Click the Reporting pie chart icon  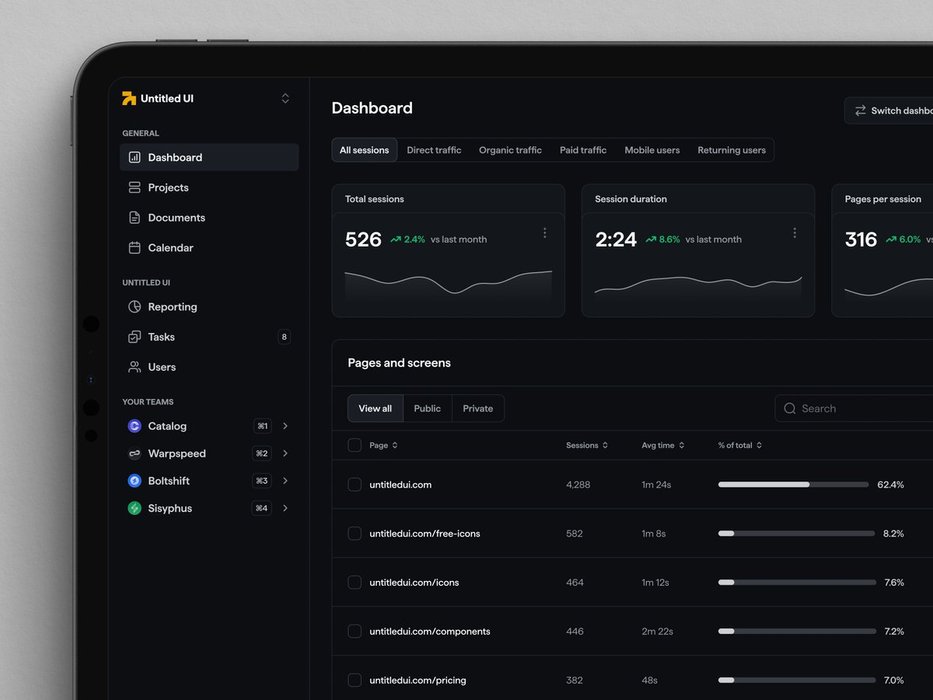tap(135, 307)
